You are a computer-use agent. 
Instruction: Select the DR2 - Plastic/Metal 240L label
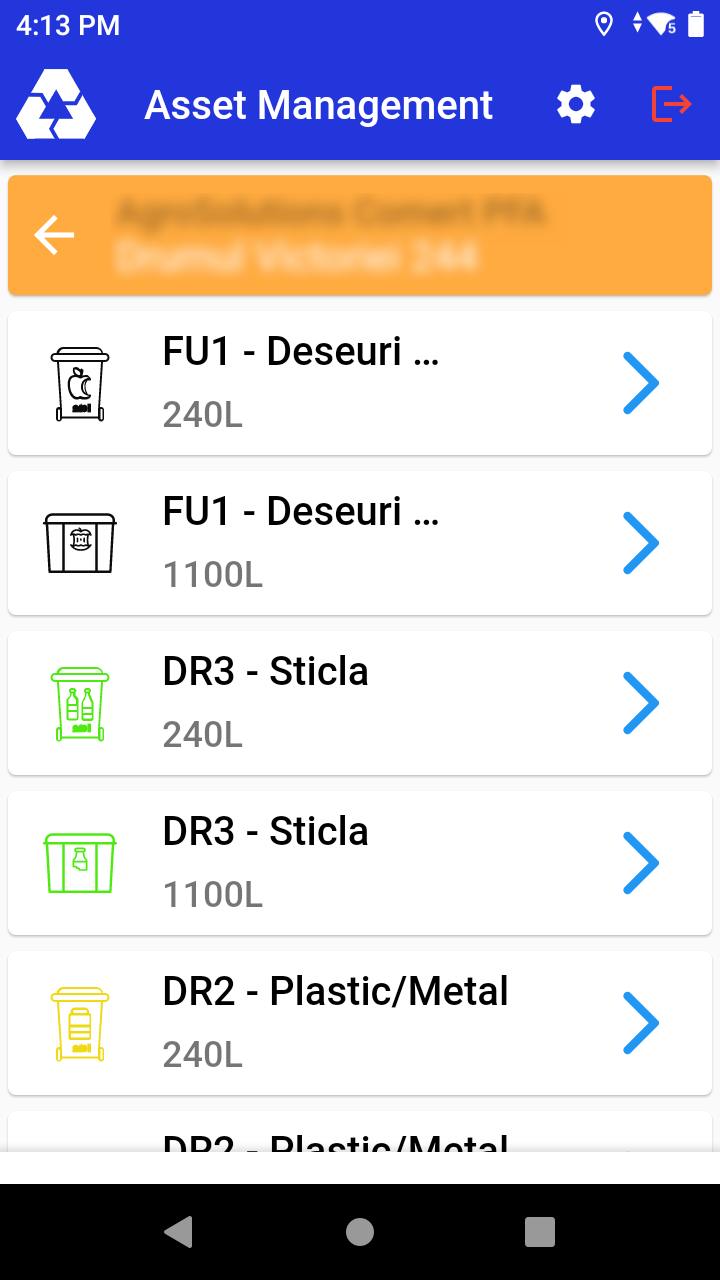tap(335, 992)
